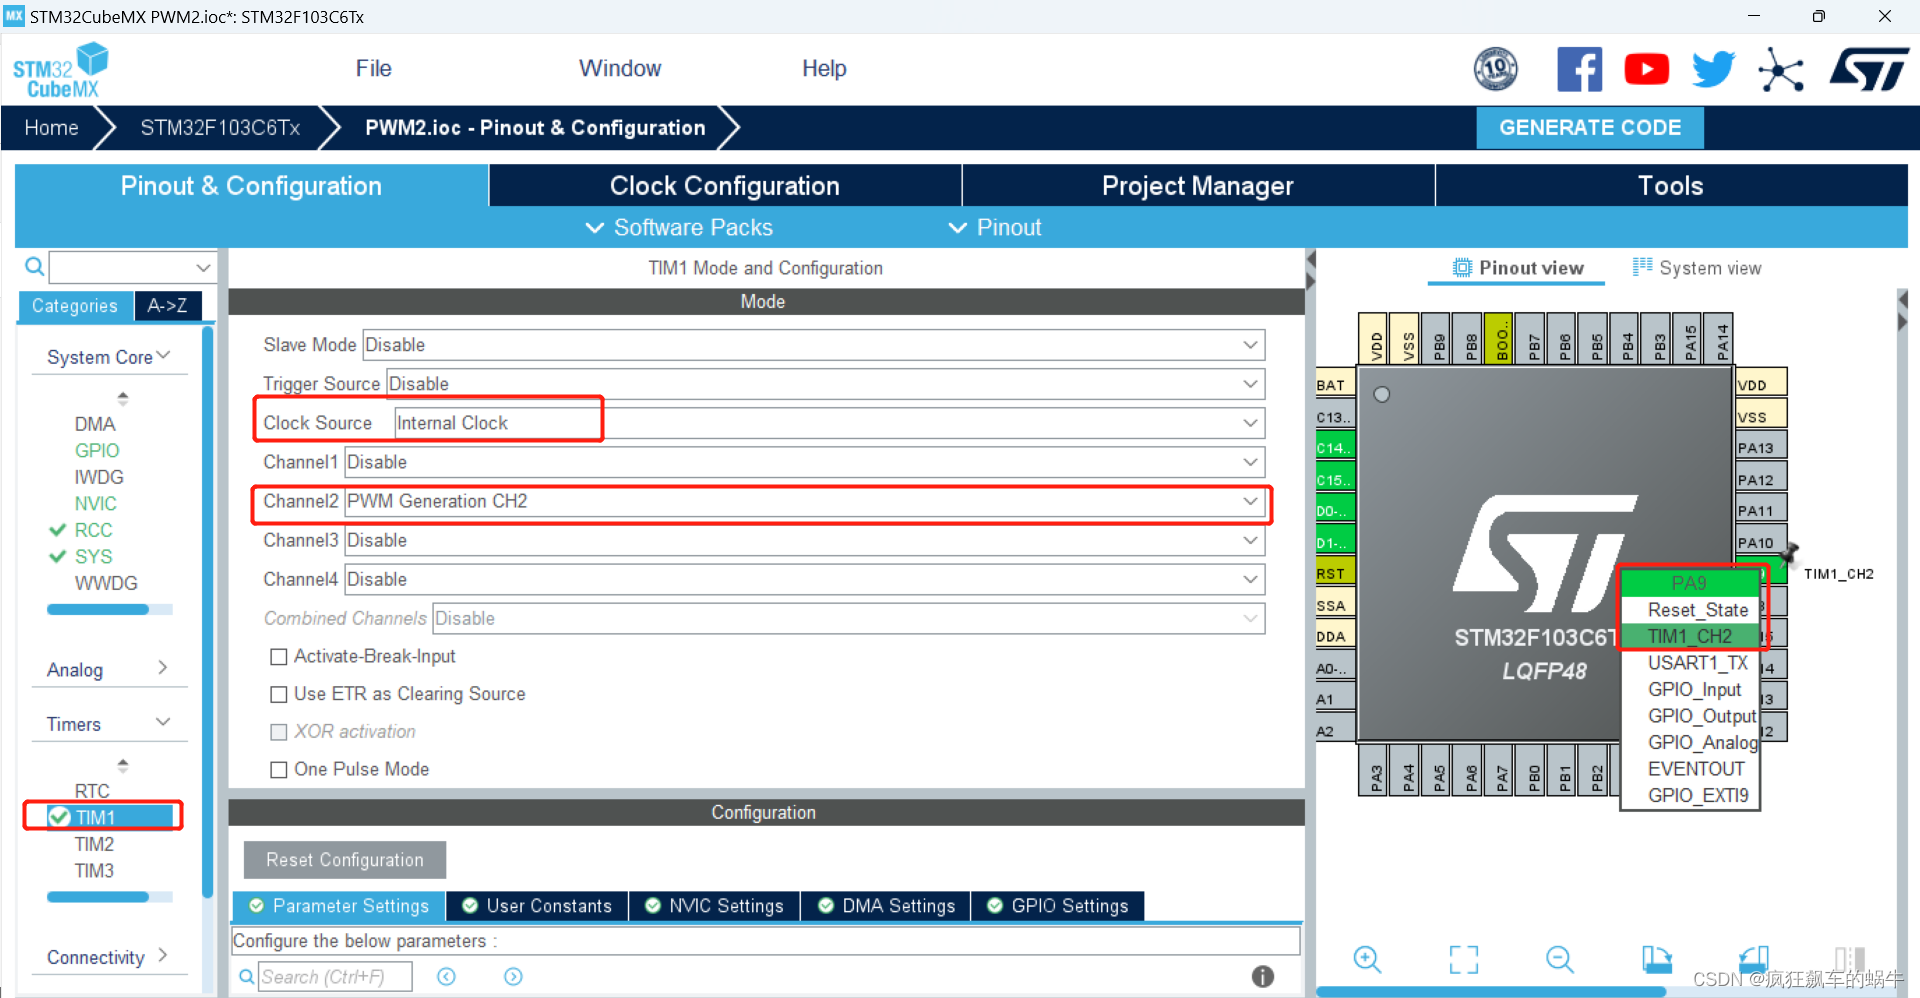The height and width of the screenshot is (998, 1920).
Task: Fit the chip view to the window
Action: click(x=1463, y=959)
